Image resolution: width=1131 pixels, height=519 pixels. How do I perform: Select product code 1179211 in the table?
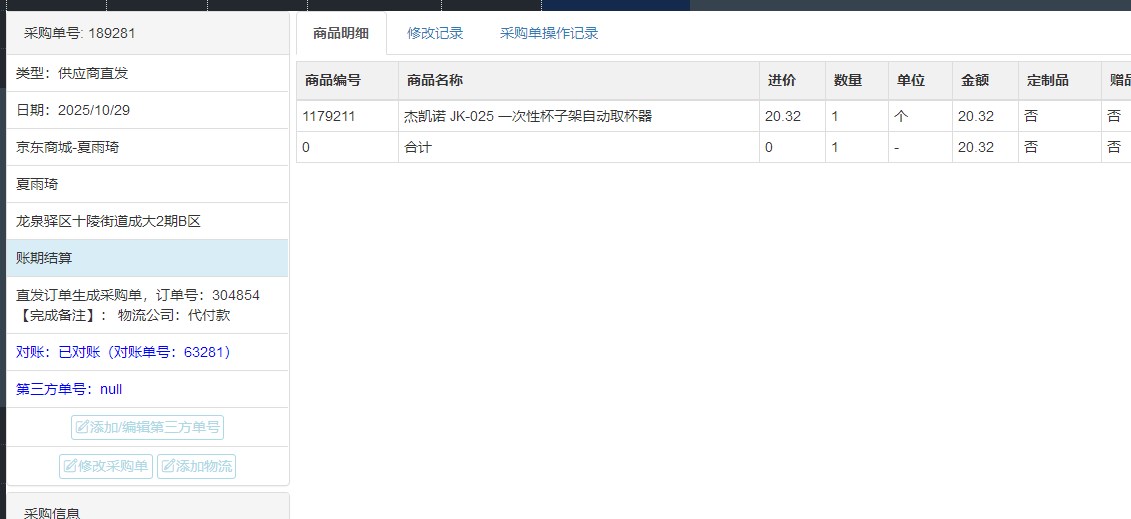pyautogui.click(x=329, y=116)
